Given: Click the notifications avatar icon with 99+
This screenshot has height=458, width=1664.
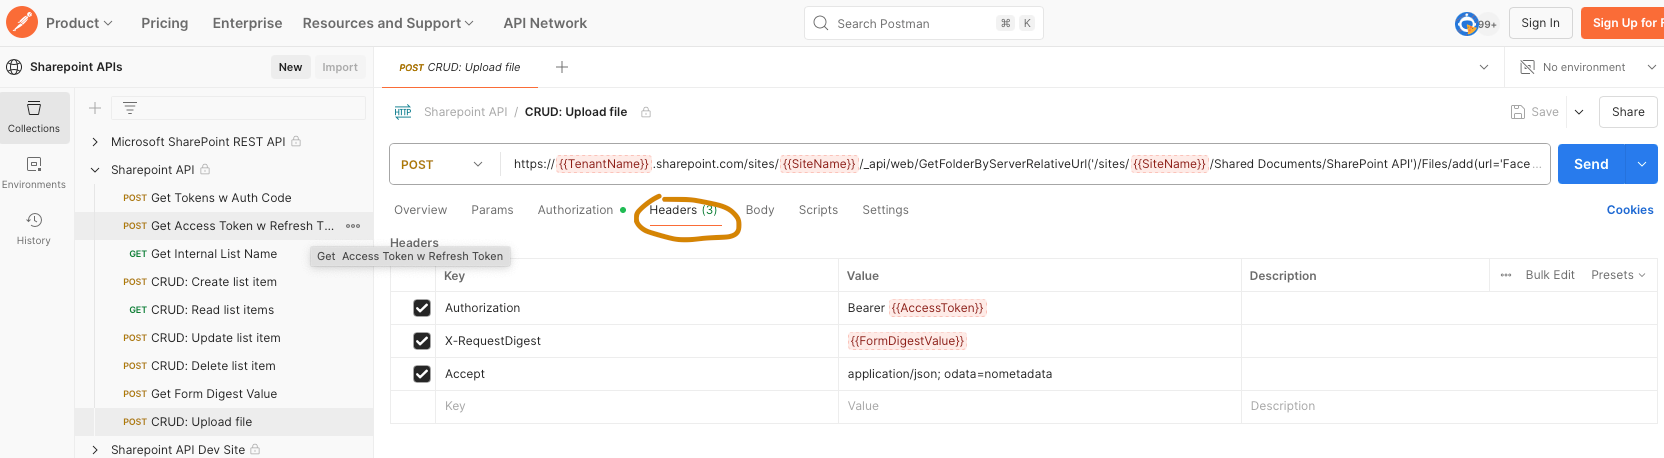Looking at the screenshot, I should click(x=1476, y=23).
